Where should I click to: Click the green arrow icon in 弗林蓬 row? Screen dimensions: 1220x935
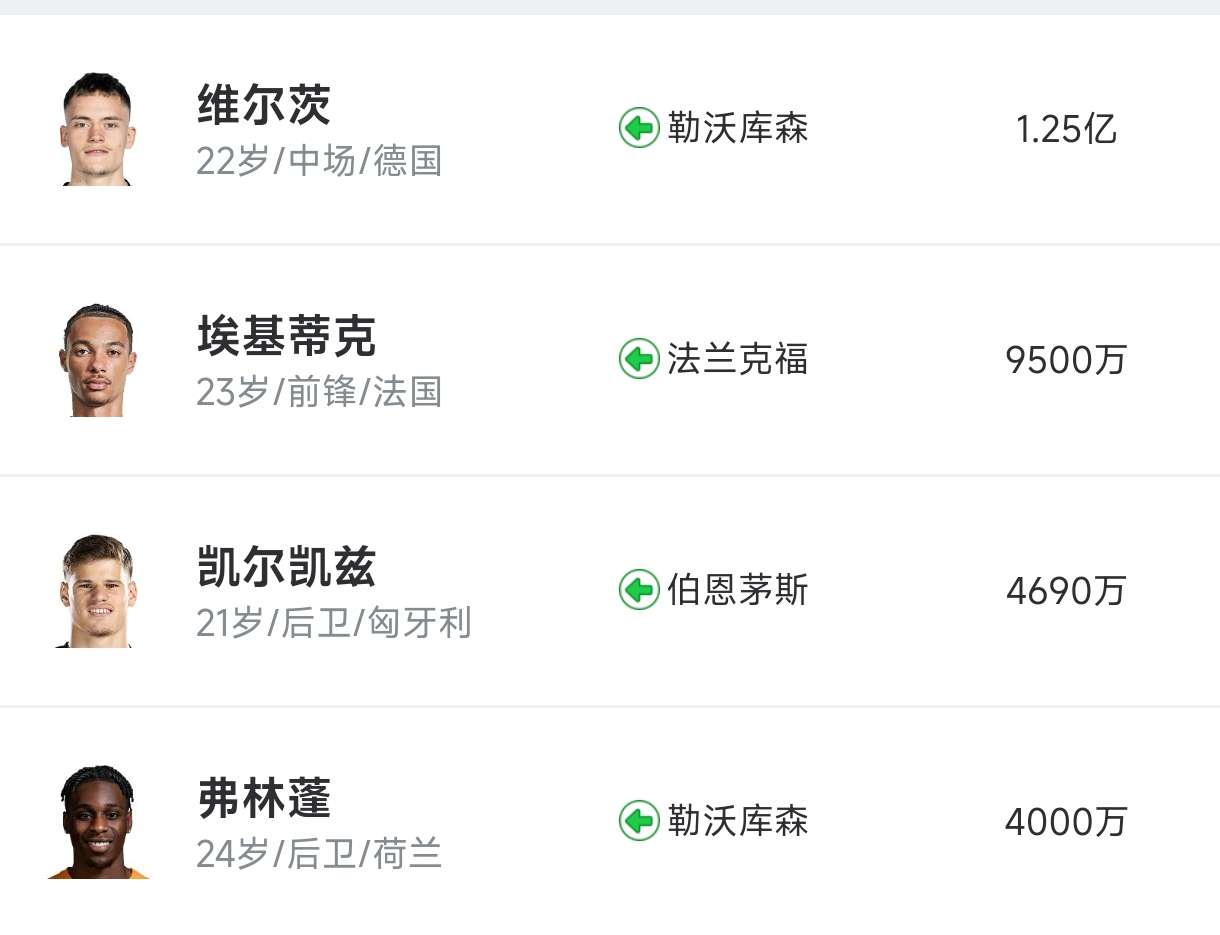click(639, 821)
